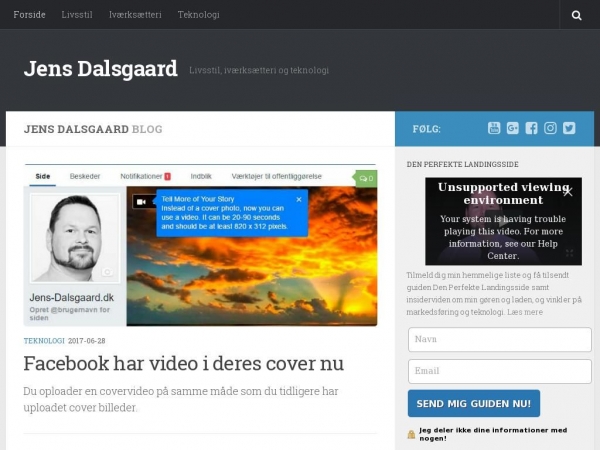
Task: Click the excerpt Du oploader en covervideo
Action: [181, 399]
